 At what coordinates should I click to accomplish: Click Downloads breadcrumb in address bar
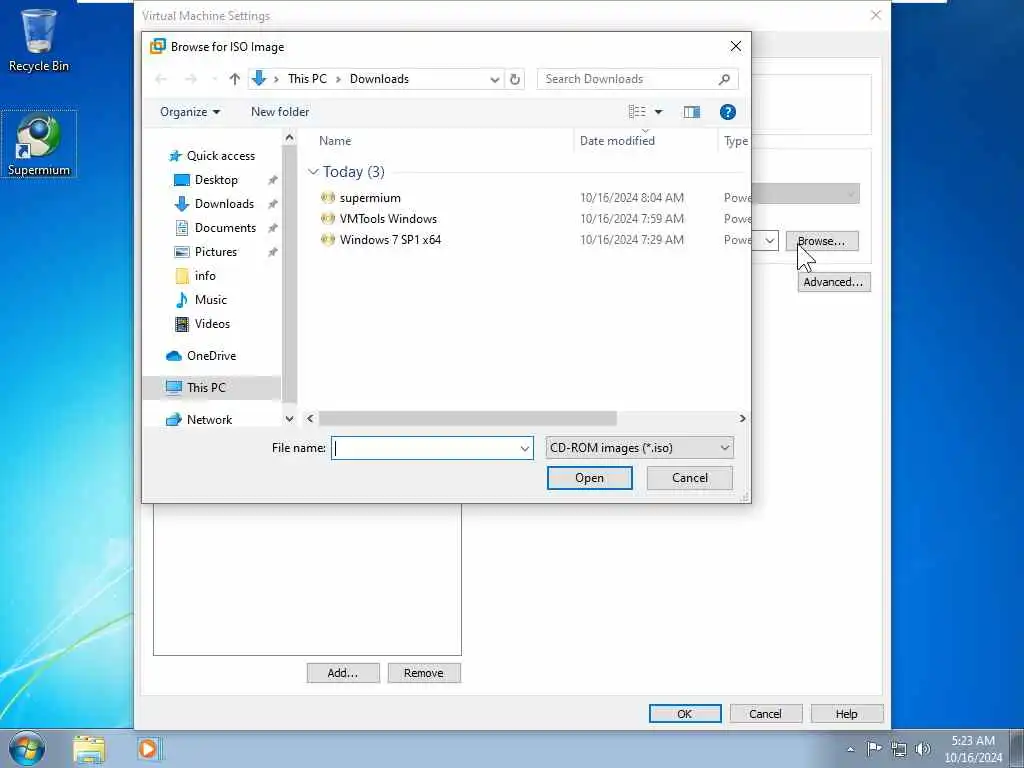click(379, 79)
